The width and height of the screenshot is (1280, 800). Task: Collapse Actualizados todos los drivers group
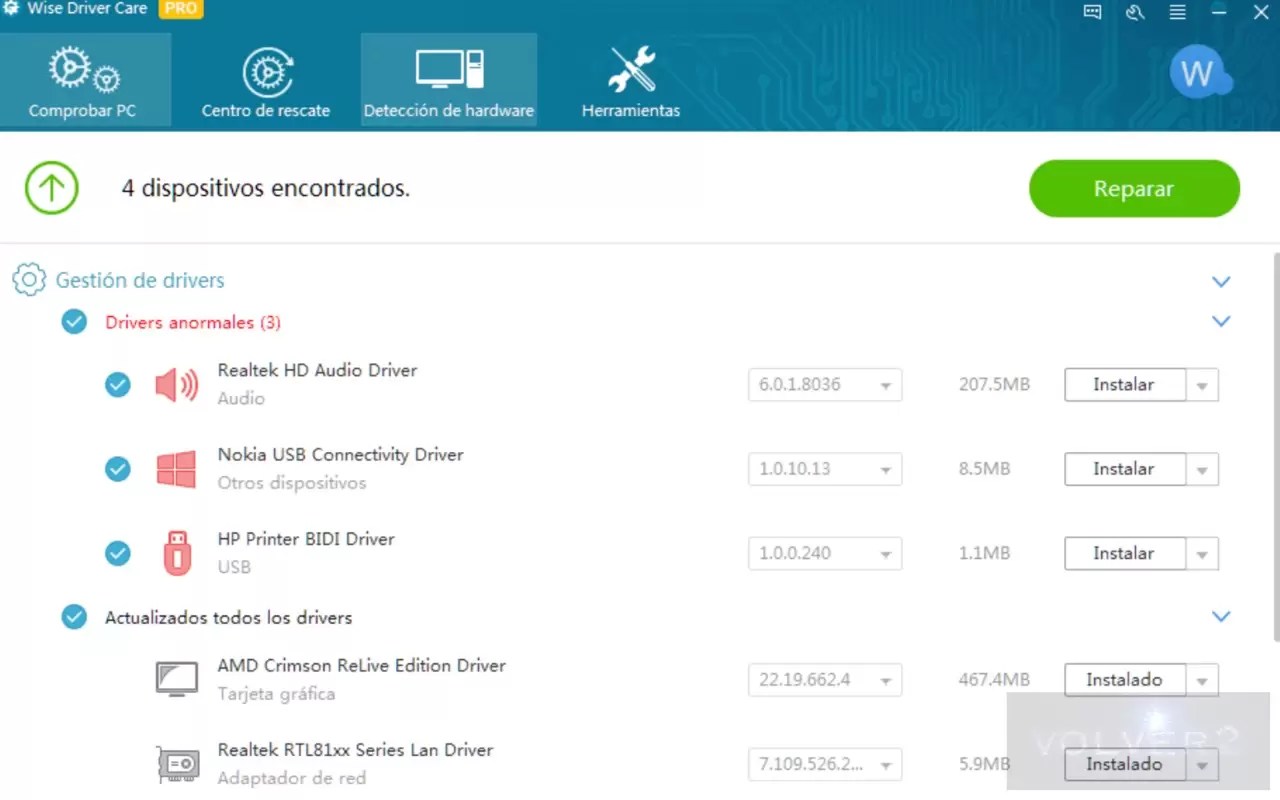point(1221,616)
